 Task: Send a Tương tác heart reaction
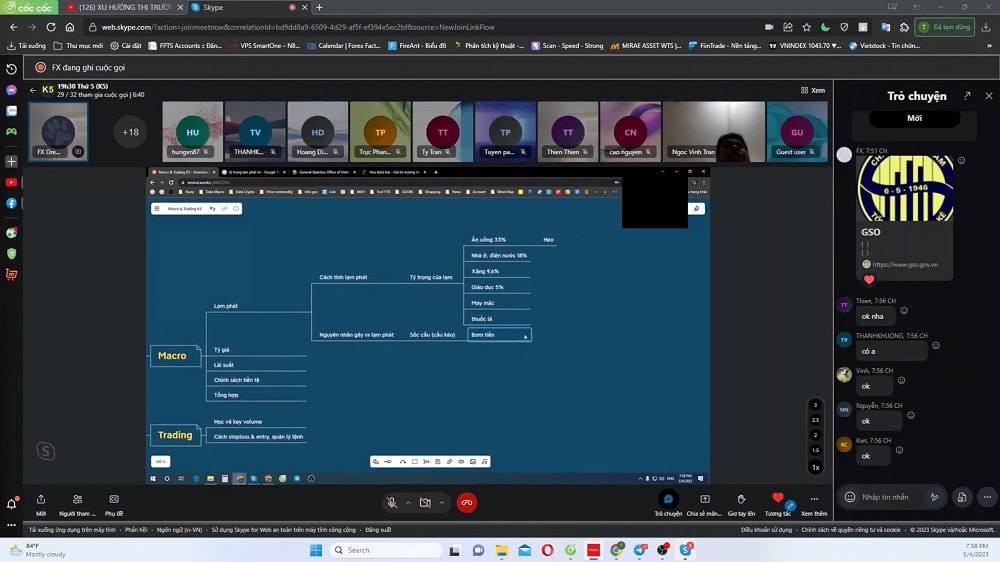coord(777,503)
